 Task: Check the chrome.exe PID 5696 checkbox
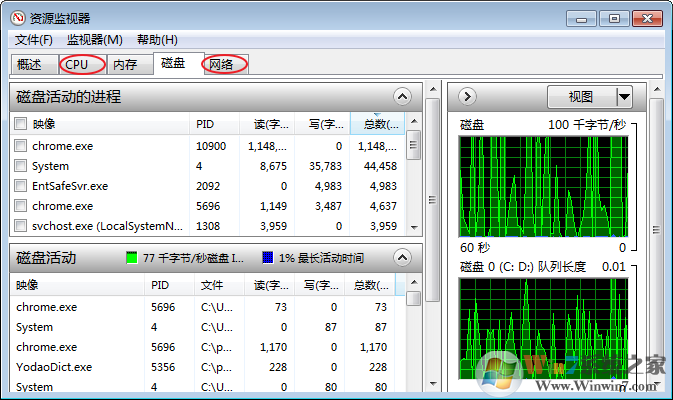20,206
